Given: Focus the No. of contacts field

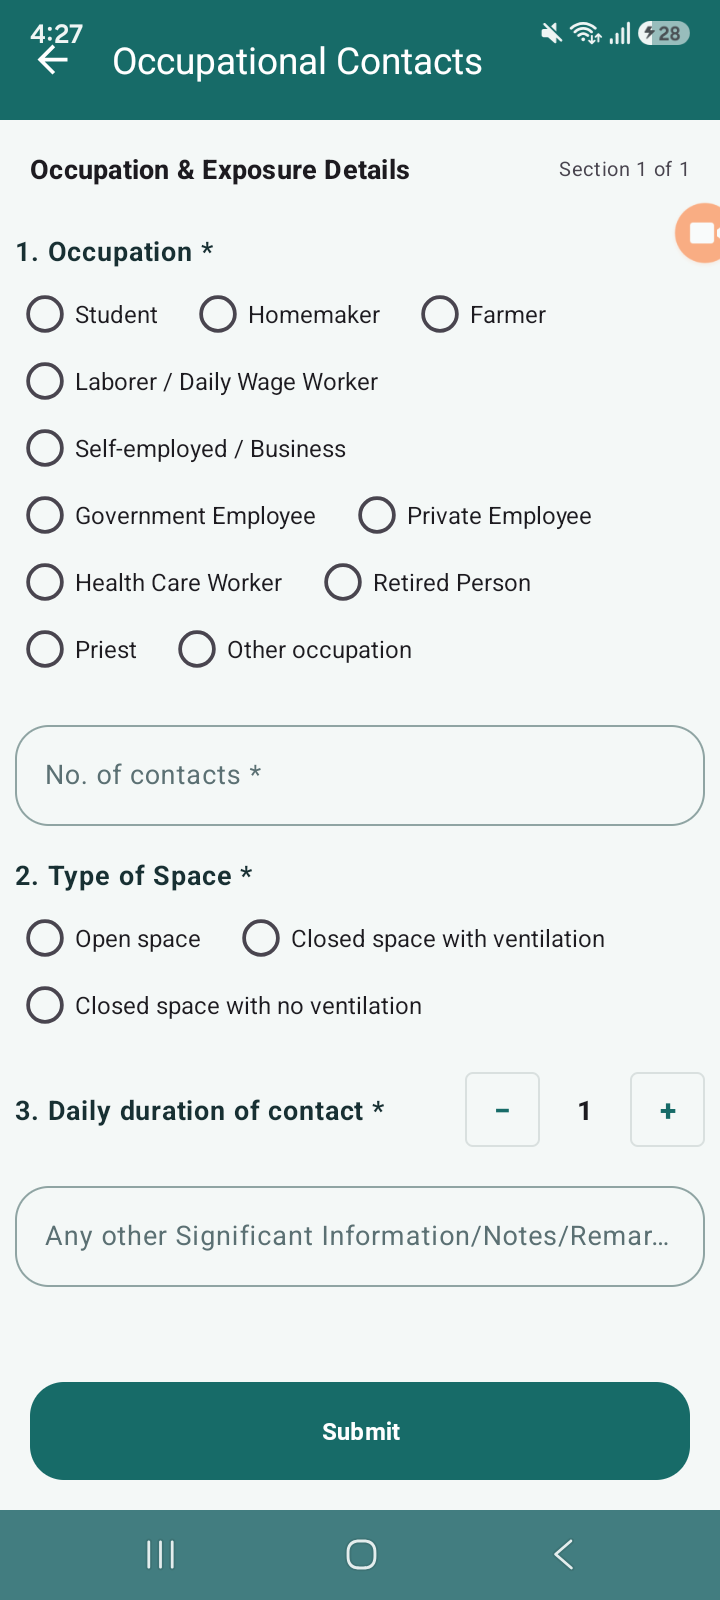Looking at the screenshot, I should (360, 775).
